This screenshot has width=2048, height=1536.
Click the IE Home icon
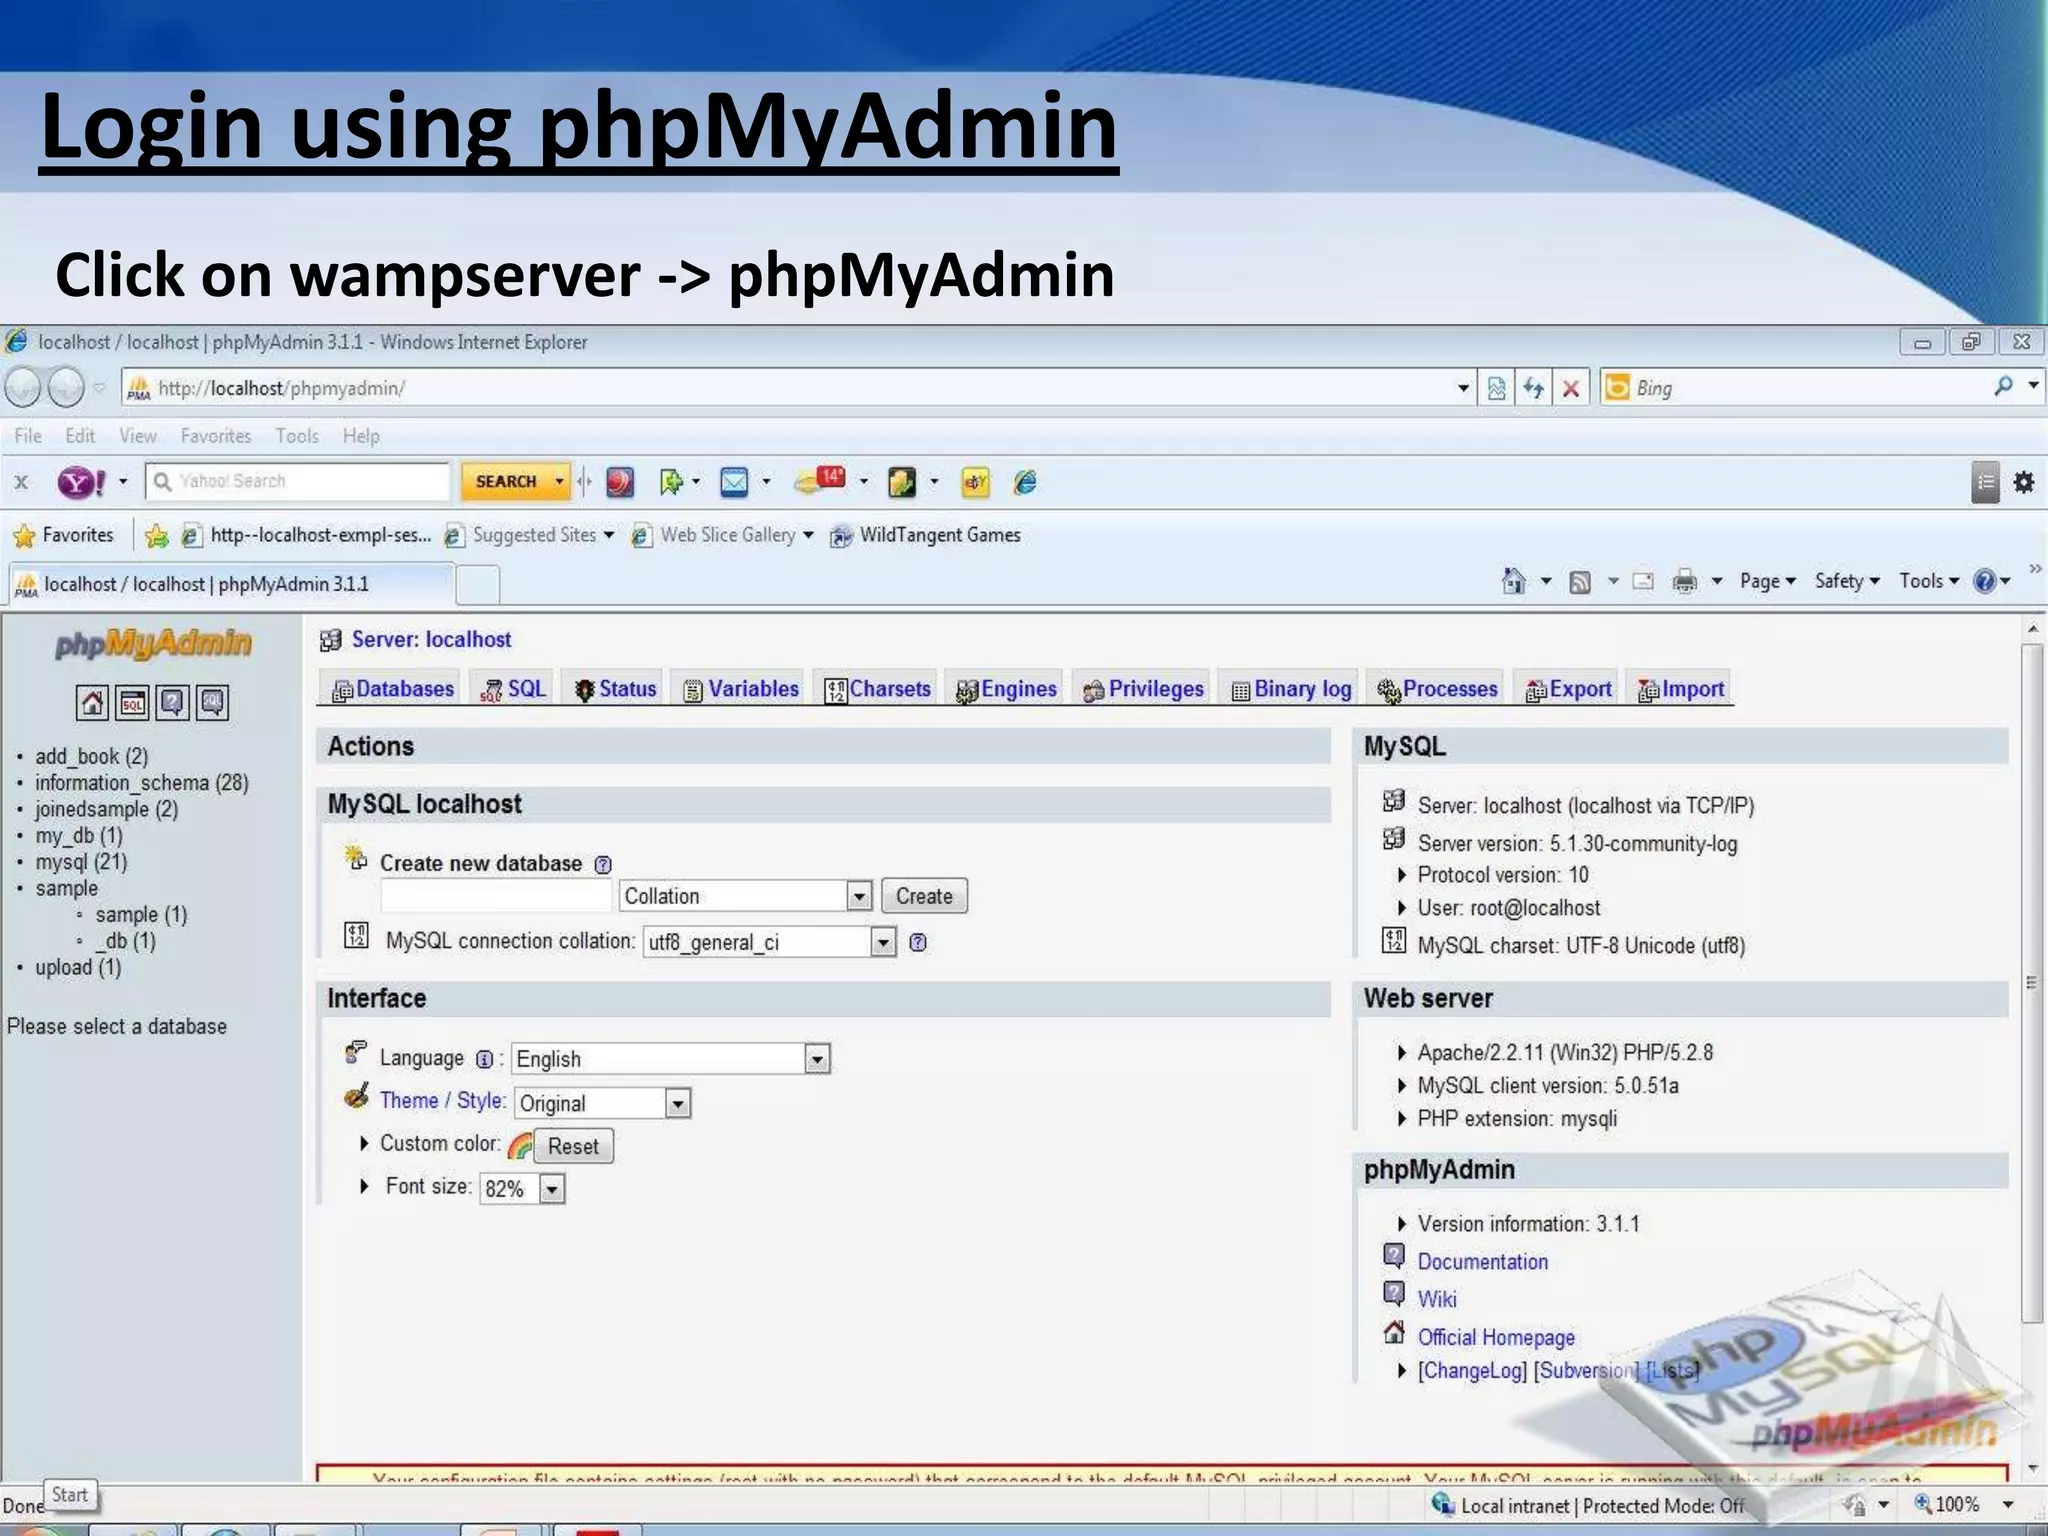click(1514, 581)
